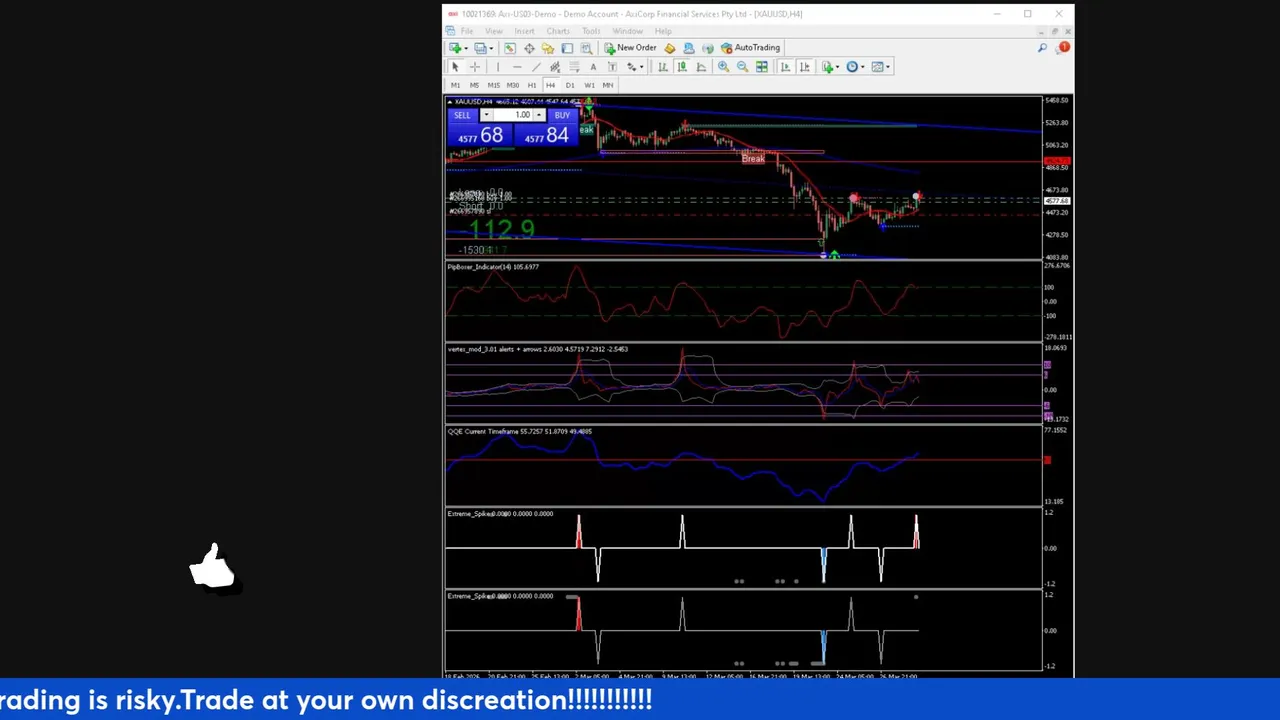Expand the indicators list dropdown
The width and height of the screenshot is (1280, 720).
[x=837, y=67]
